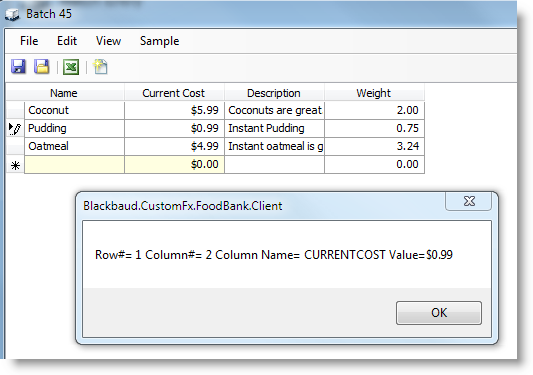533x375 pixels.
Task: Sort by the Current Cost column header
Action: pos(174,93)
